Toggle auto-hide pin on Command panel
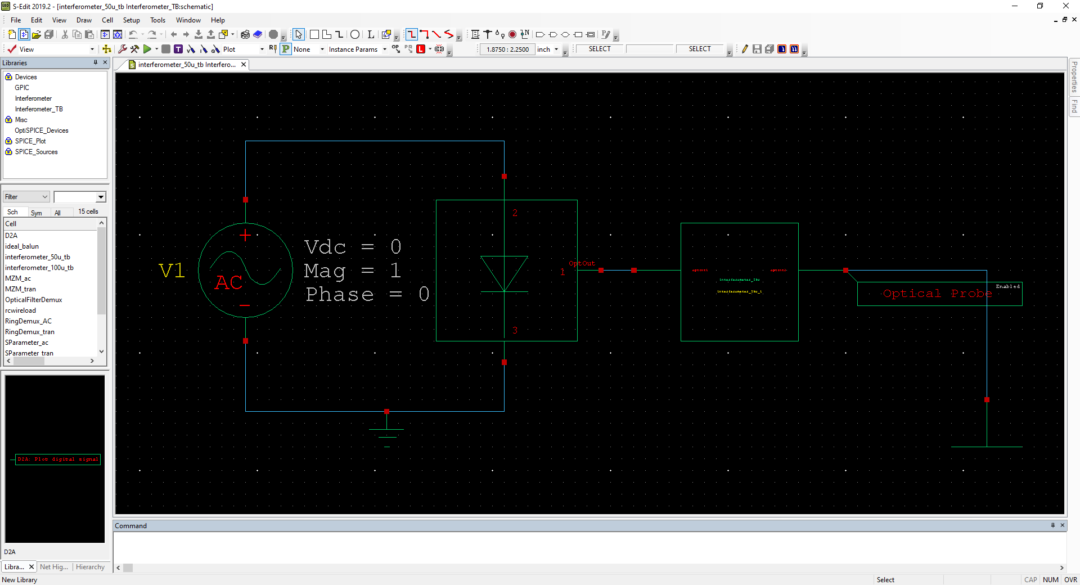Image resolution: width=1080 pixels, height=585 pixels. coord(1051,526)
